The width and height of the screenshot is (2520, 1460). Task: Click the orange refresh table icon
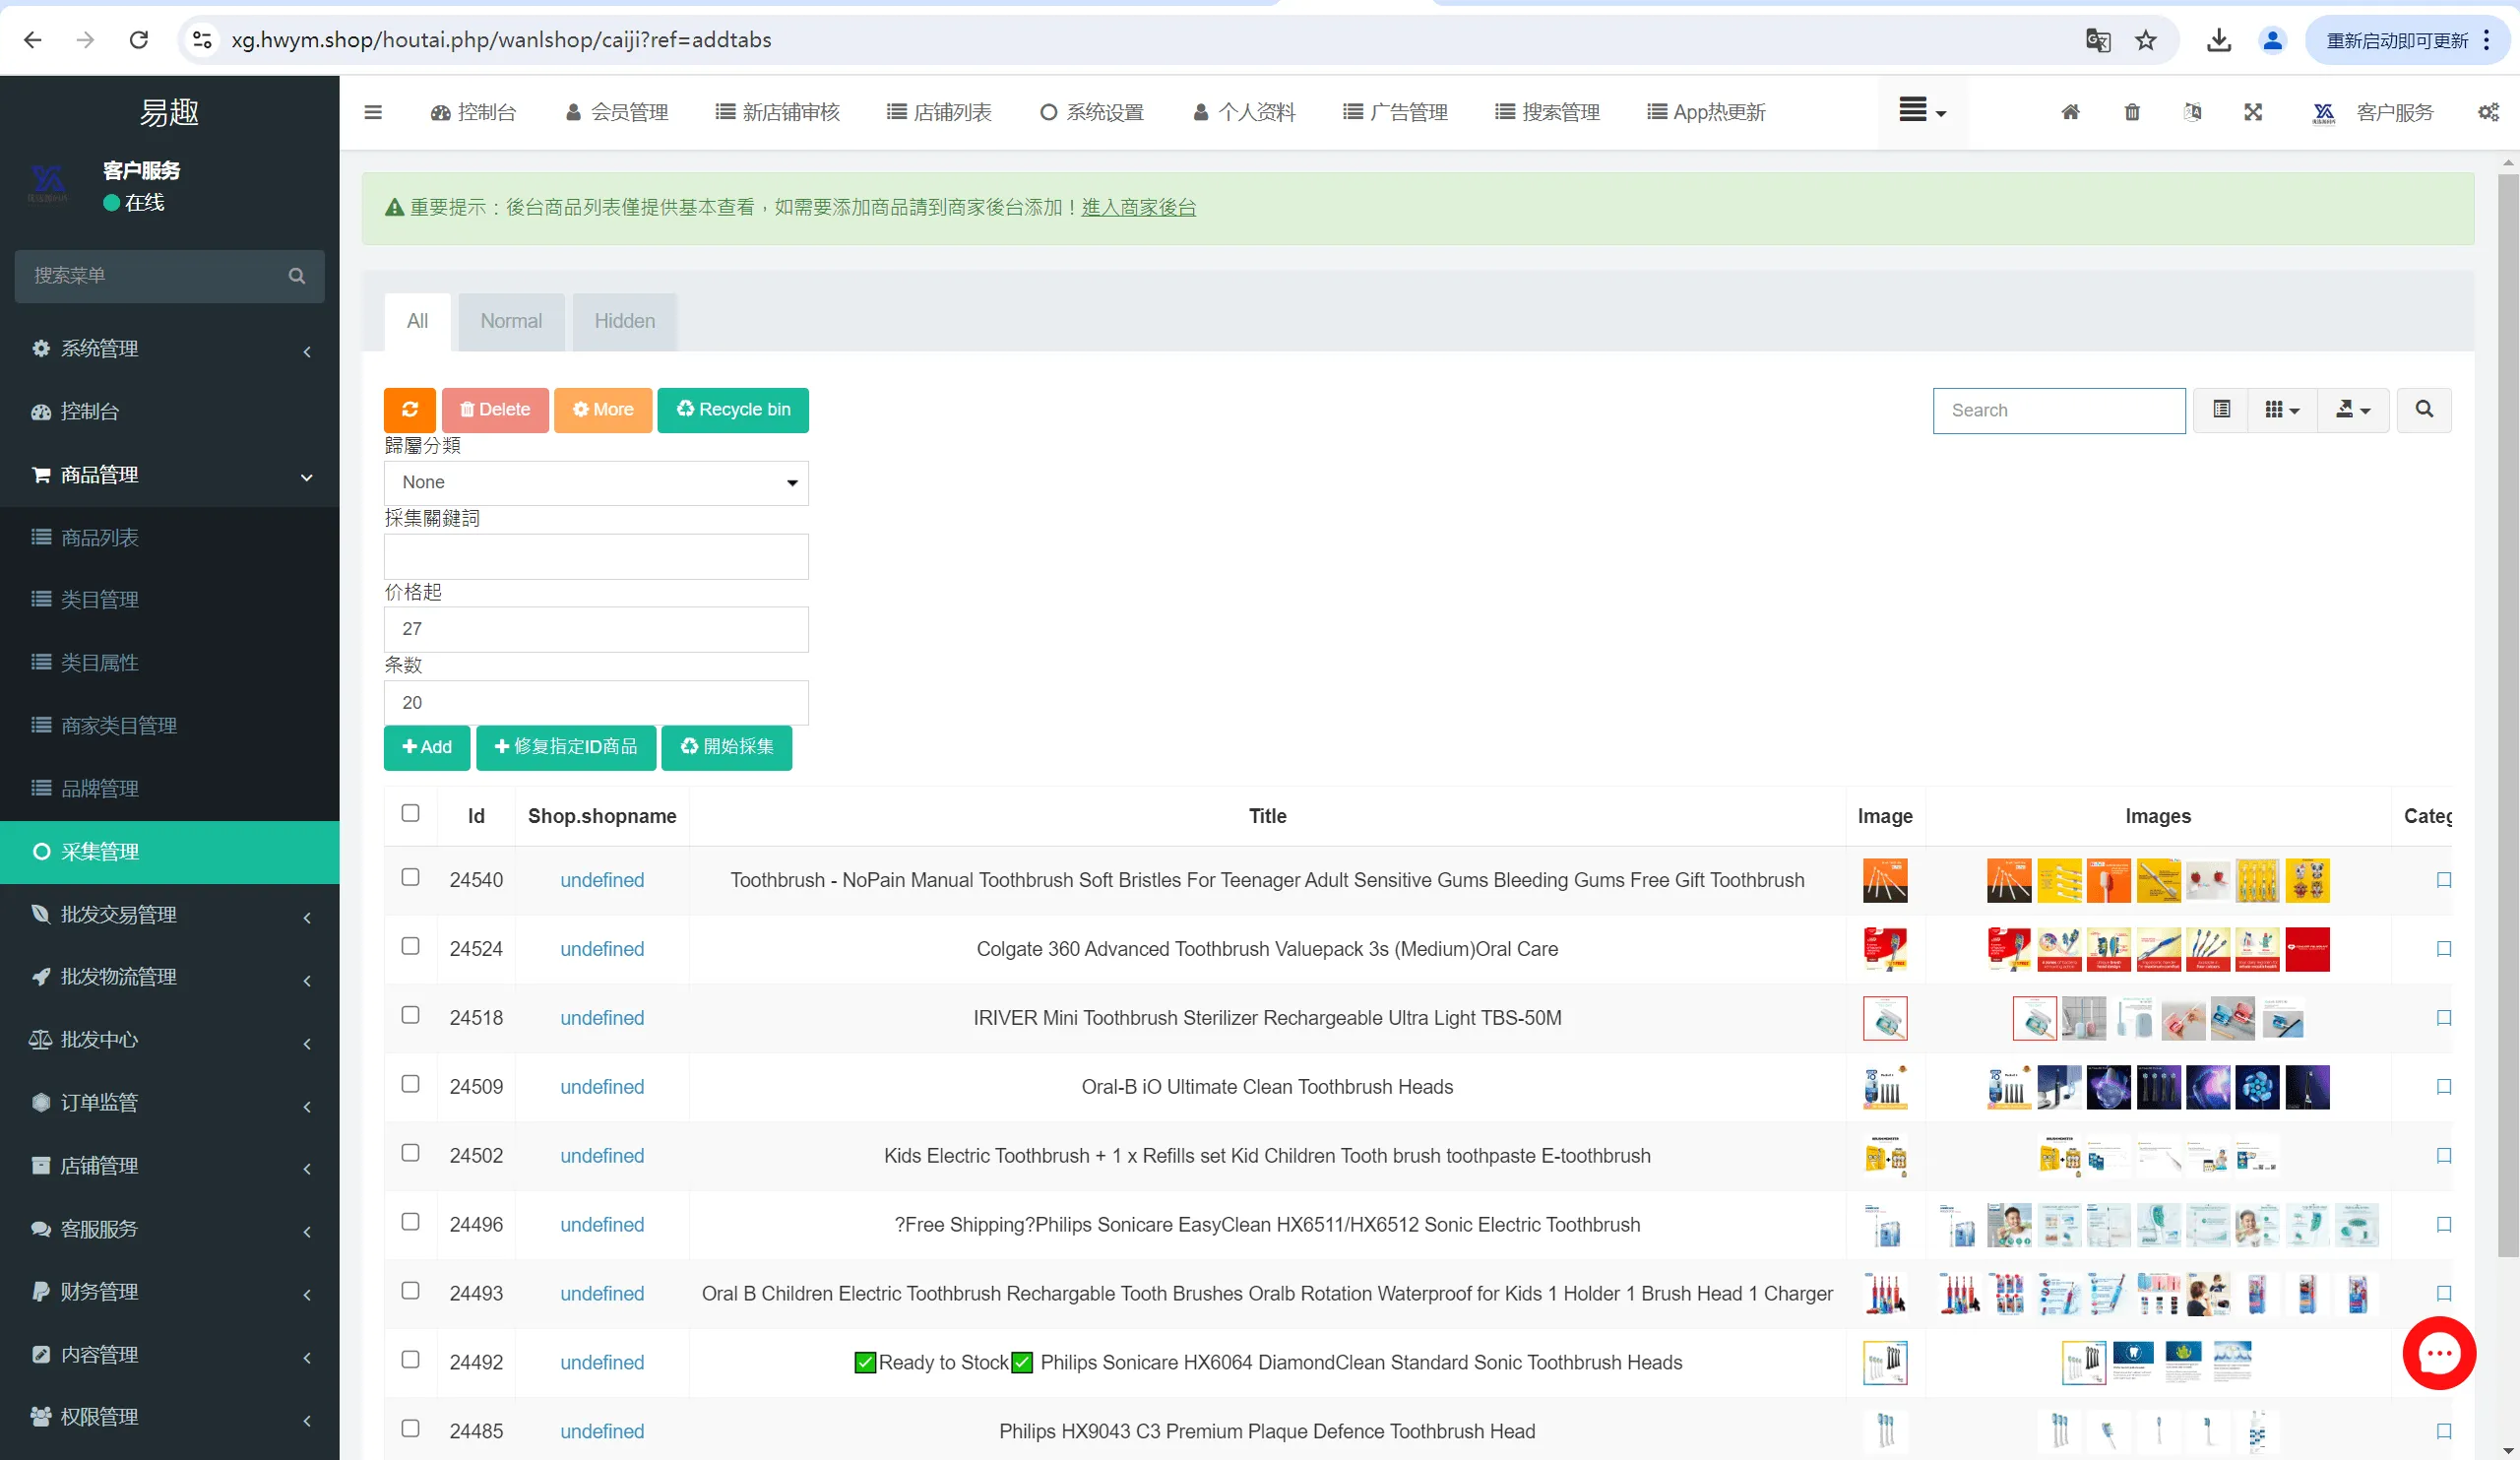409,410
